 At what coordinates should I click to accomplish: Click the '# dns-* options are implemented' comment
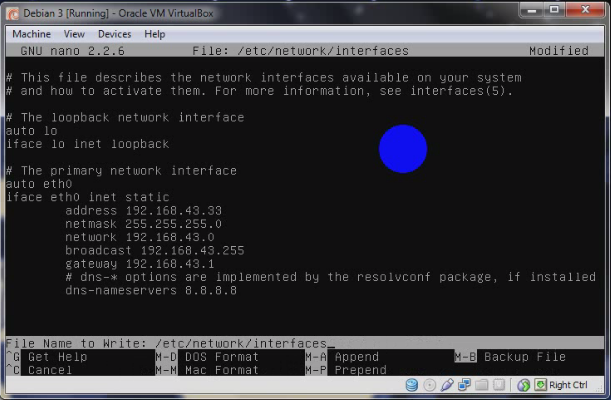330,277
